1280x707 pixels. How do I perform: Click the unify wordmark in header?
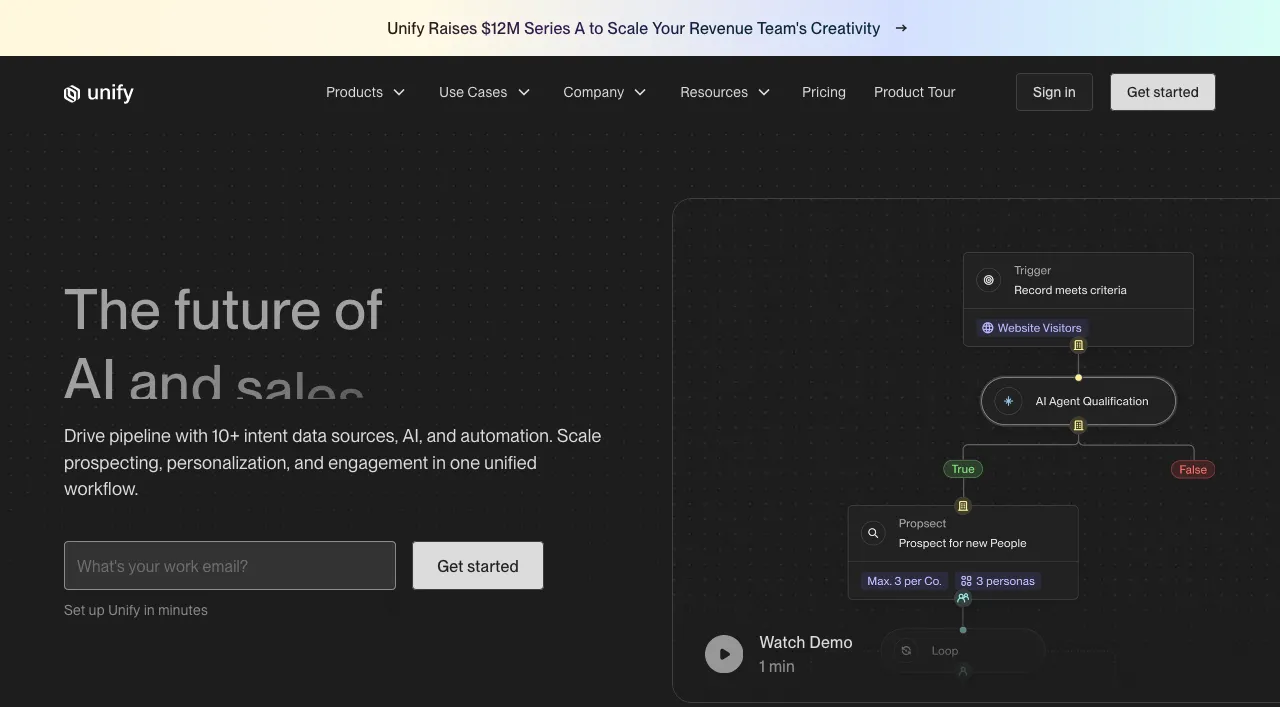[110, 93]
